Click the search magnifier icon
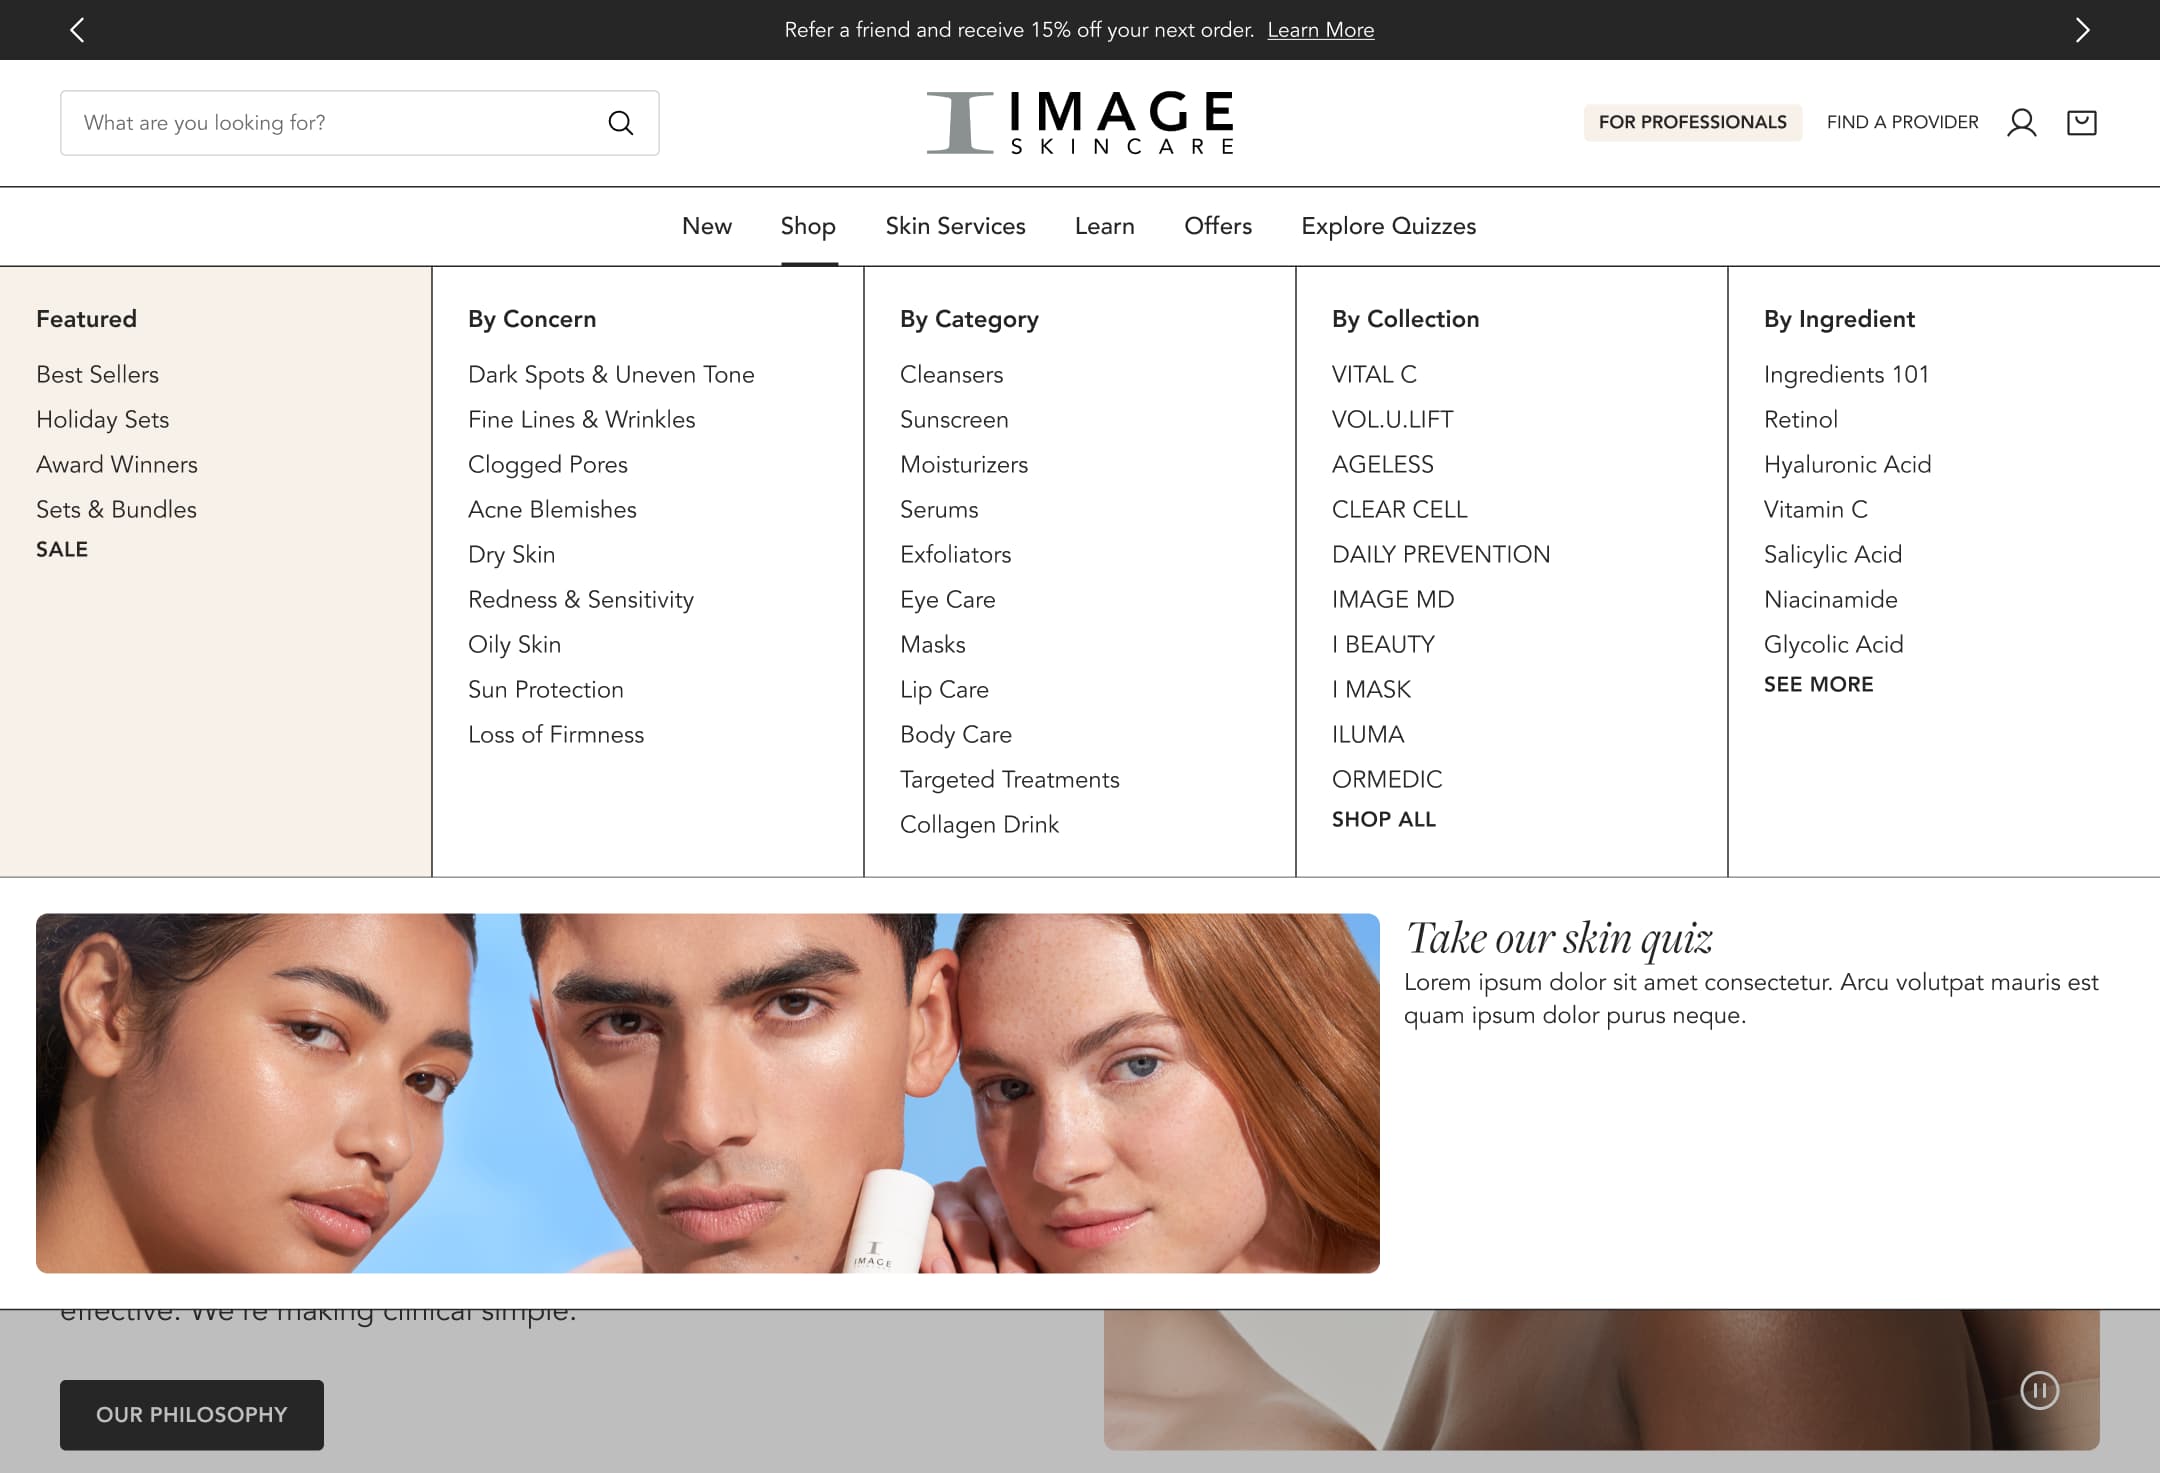The height and width of the screenshot is (1473, 2160). 621,123
